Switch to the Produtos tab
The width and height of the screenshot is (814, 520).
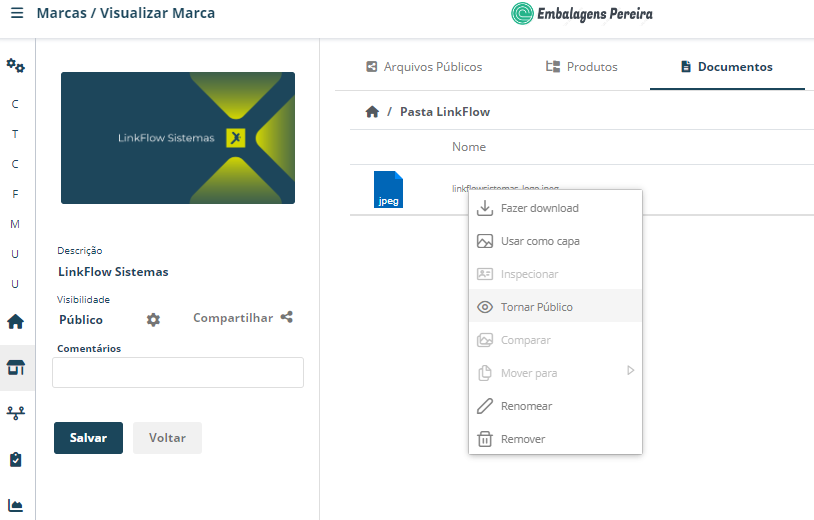click(581, 67)
